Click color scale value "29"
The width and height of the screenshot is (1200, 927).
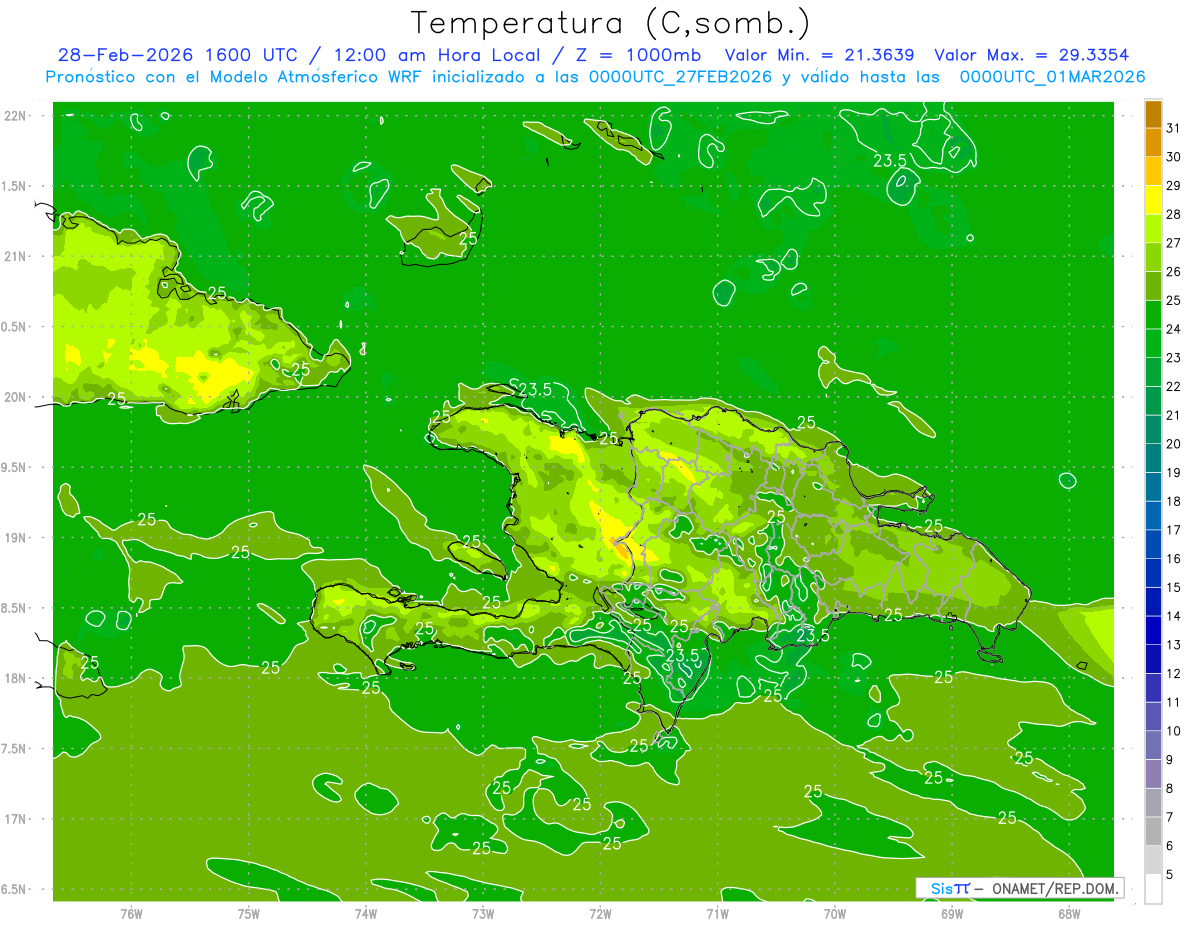click(1174, 185)
